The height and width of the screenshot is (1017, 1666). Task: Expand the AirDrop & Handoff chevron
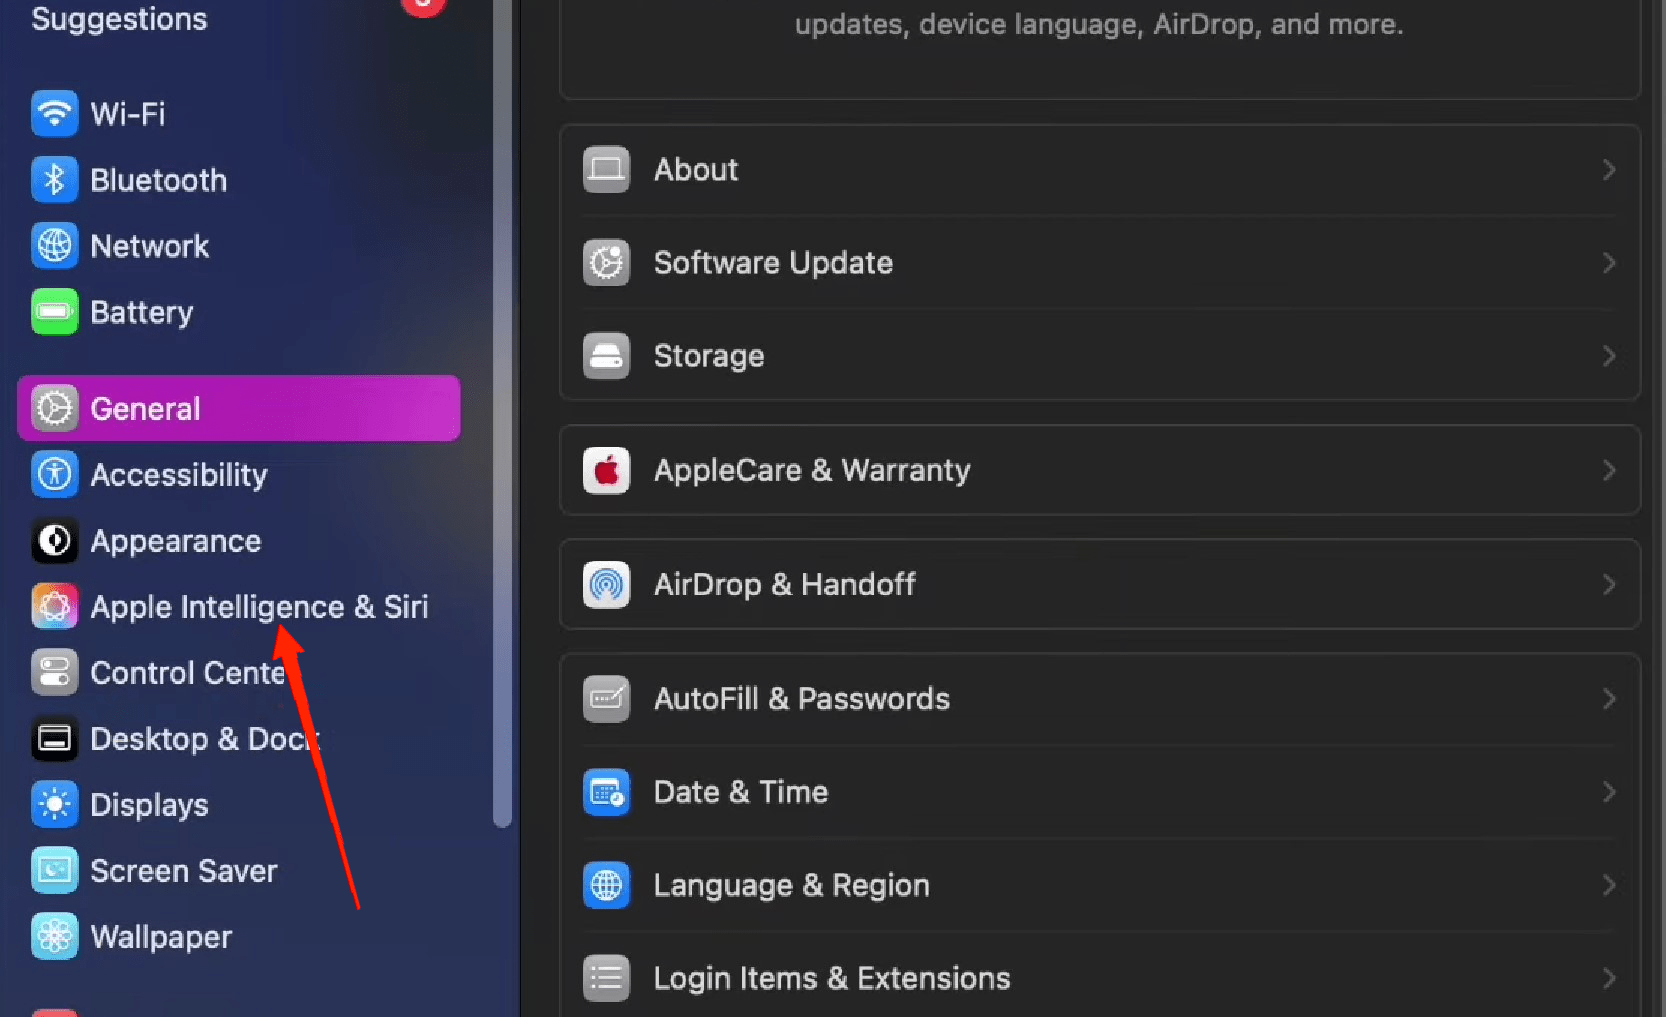pos(1609,584)
